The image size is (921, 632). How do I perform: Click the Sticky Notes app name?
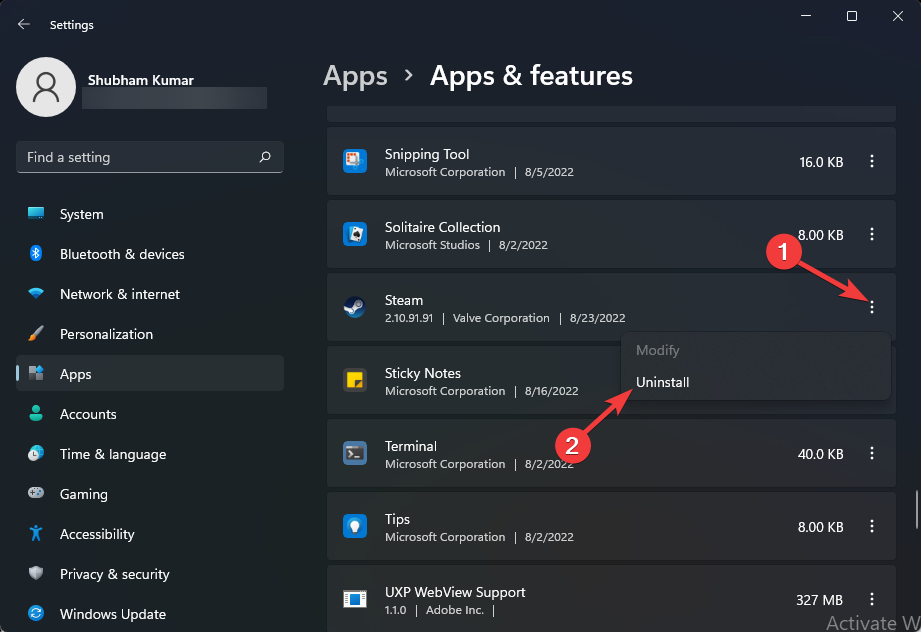tap(422, 373)
